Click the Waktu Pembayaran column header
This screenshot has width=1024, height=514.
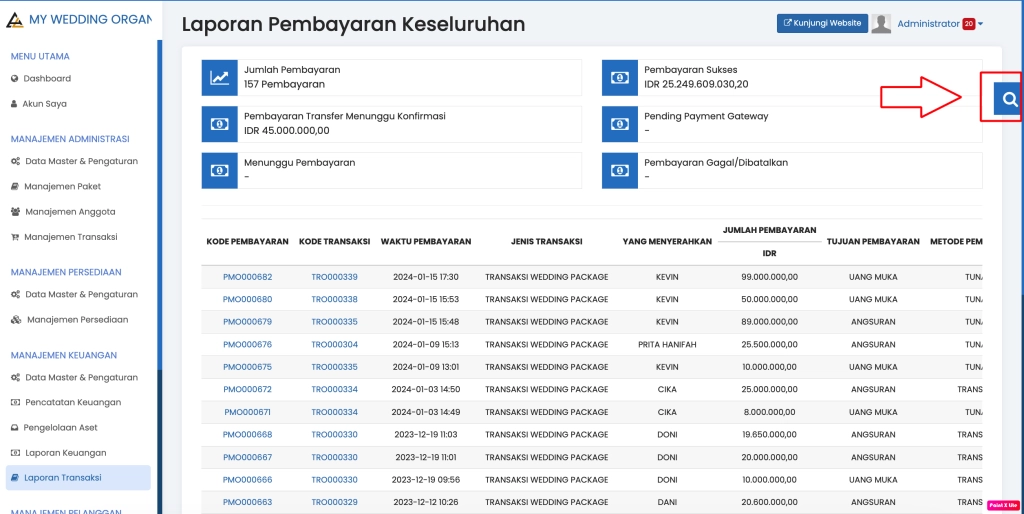pyautogui.click(x=426, y=242)
